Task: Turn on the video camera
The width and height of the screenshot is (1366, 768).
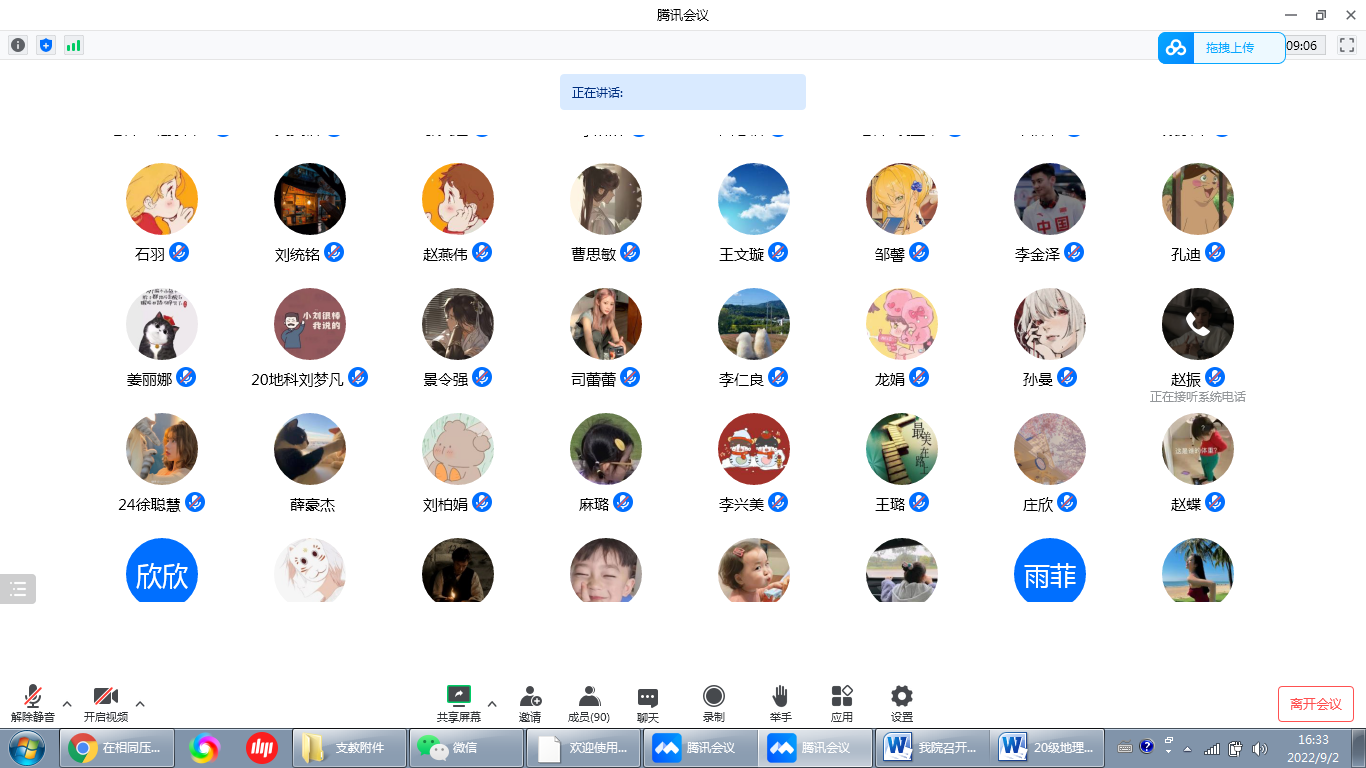Action: pos(106,703)
